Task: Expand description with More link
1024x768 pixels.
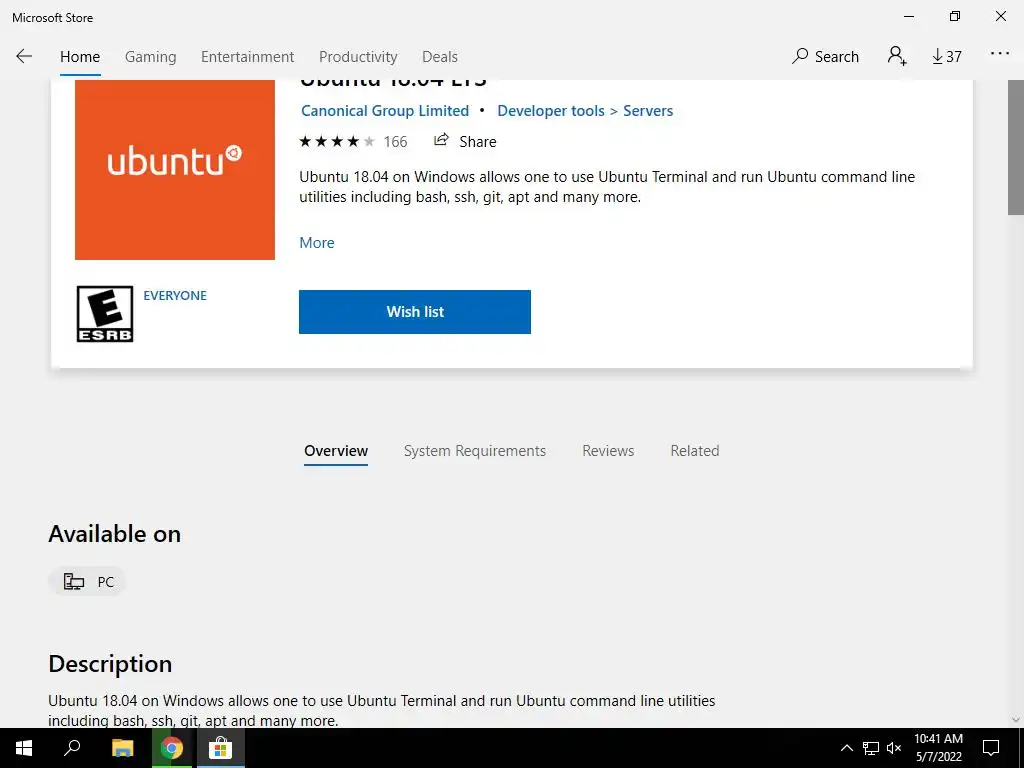Action: pyautogui.click(x=317, y=243)
